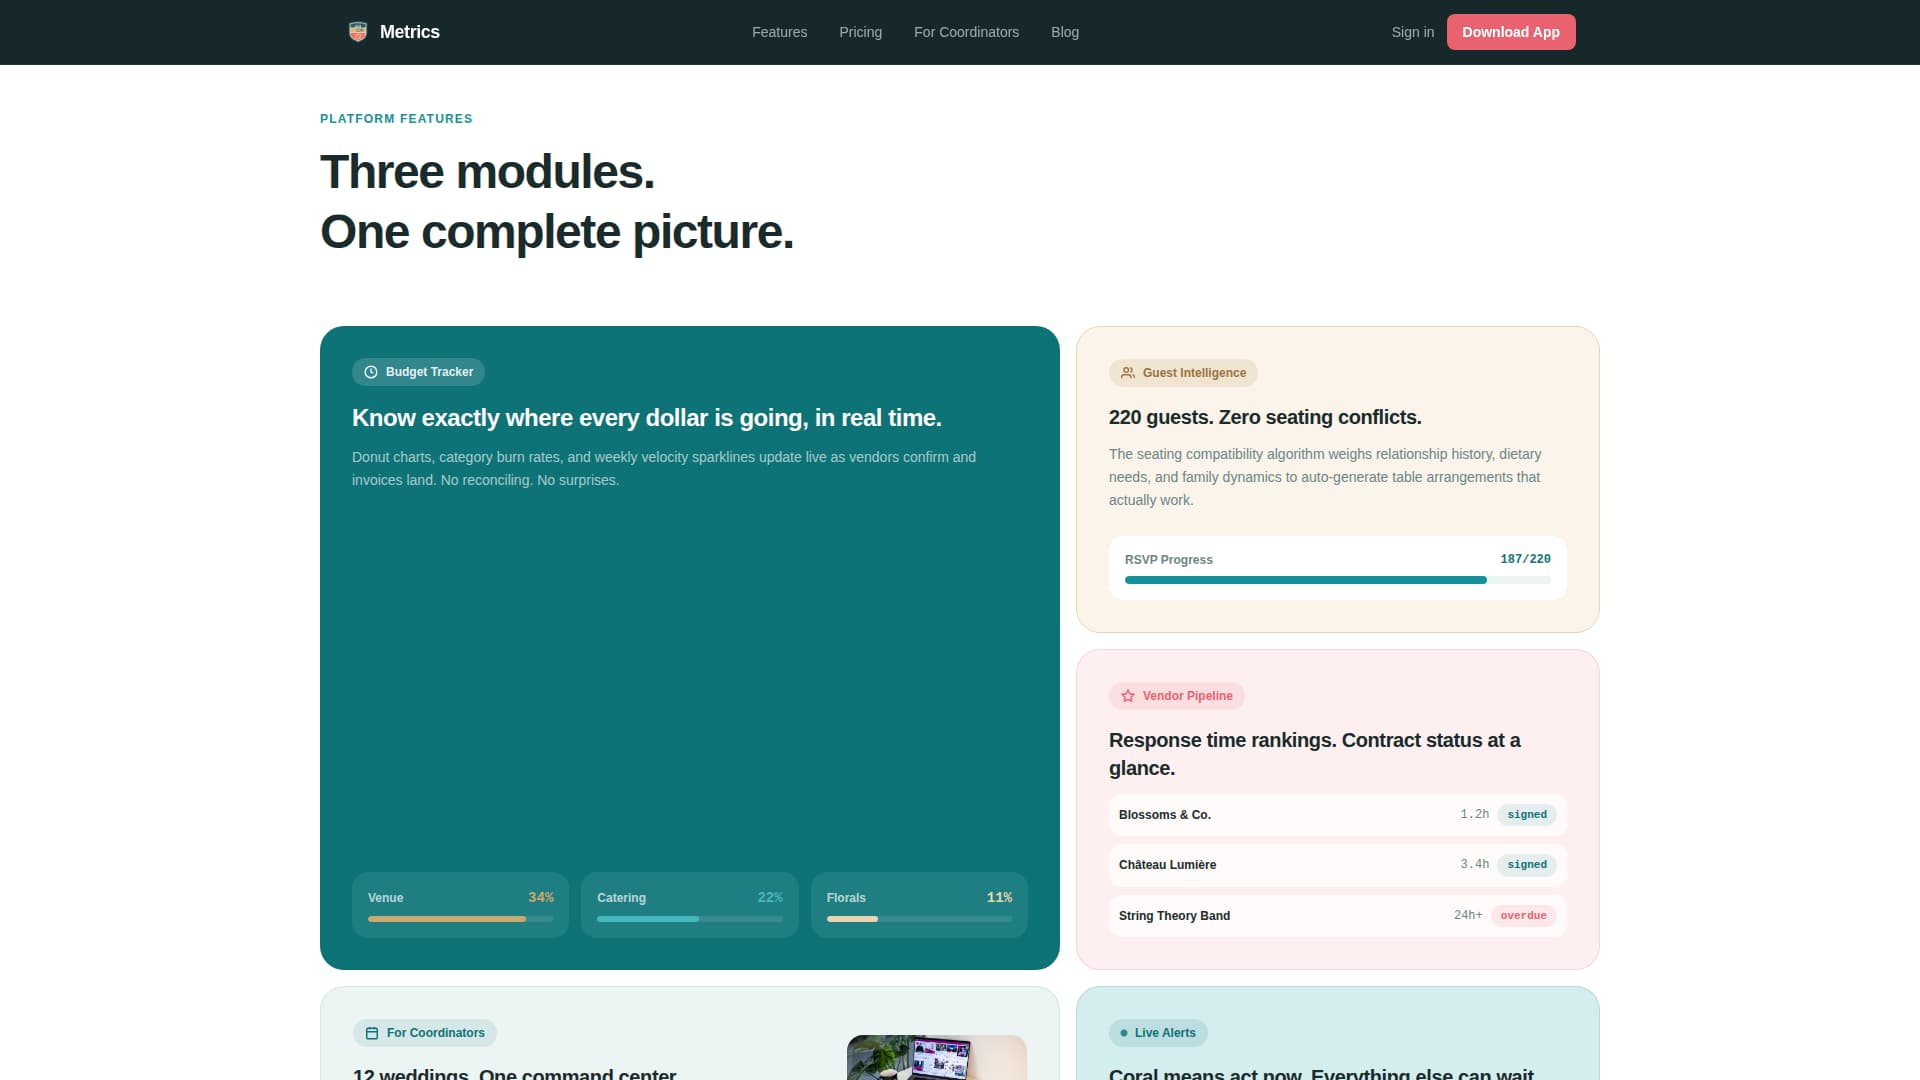
Task: Open the Pricing nav item
Action: tap(860, 32)
